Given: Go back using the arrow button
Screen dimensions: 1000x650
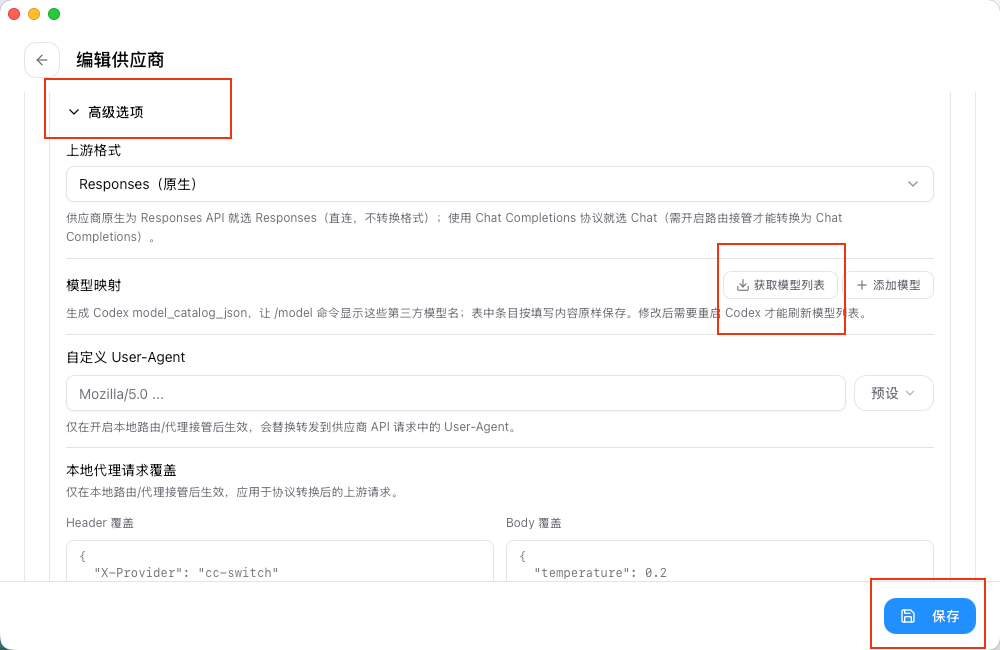Looking at the screenshot, I should pos(42,60).
